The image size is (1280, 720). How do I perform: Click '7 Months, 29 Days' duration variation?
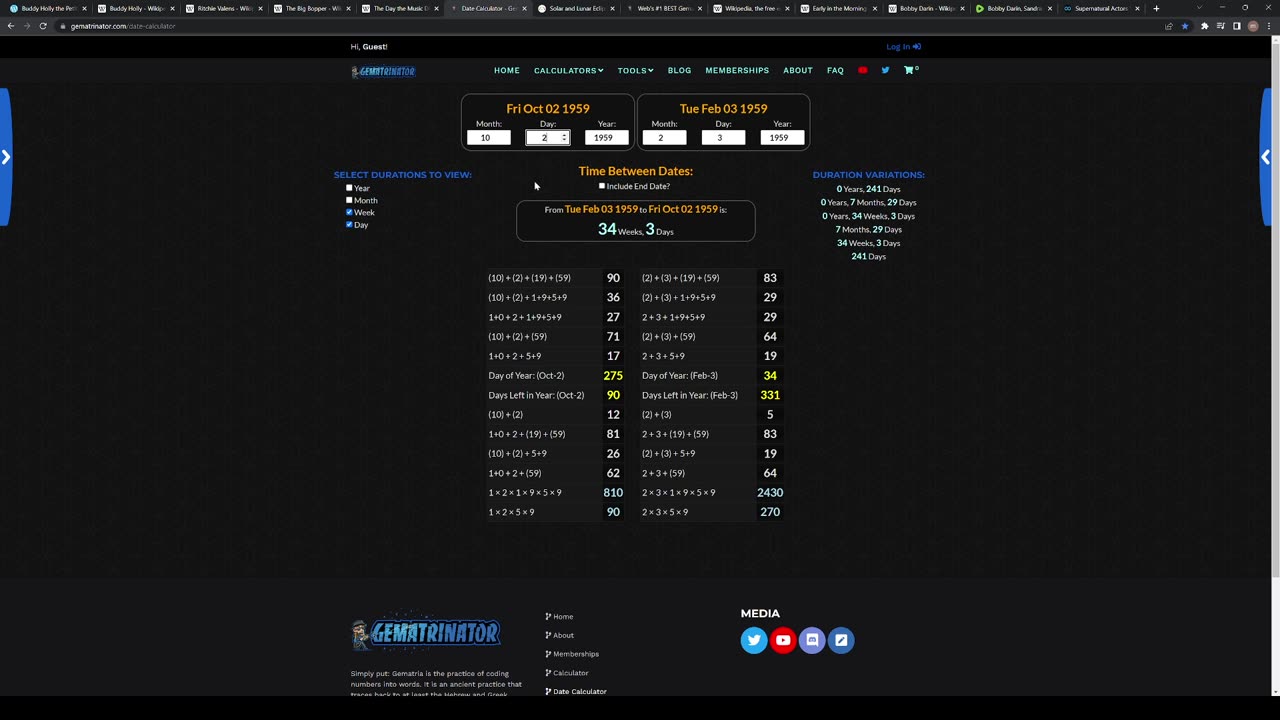point(868,229)
